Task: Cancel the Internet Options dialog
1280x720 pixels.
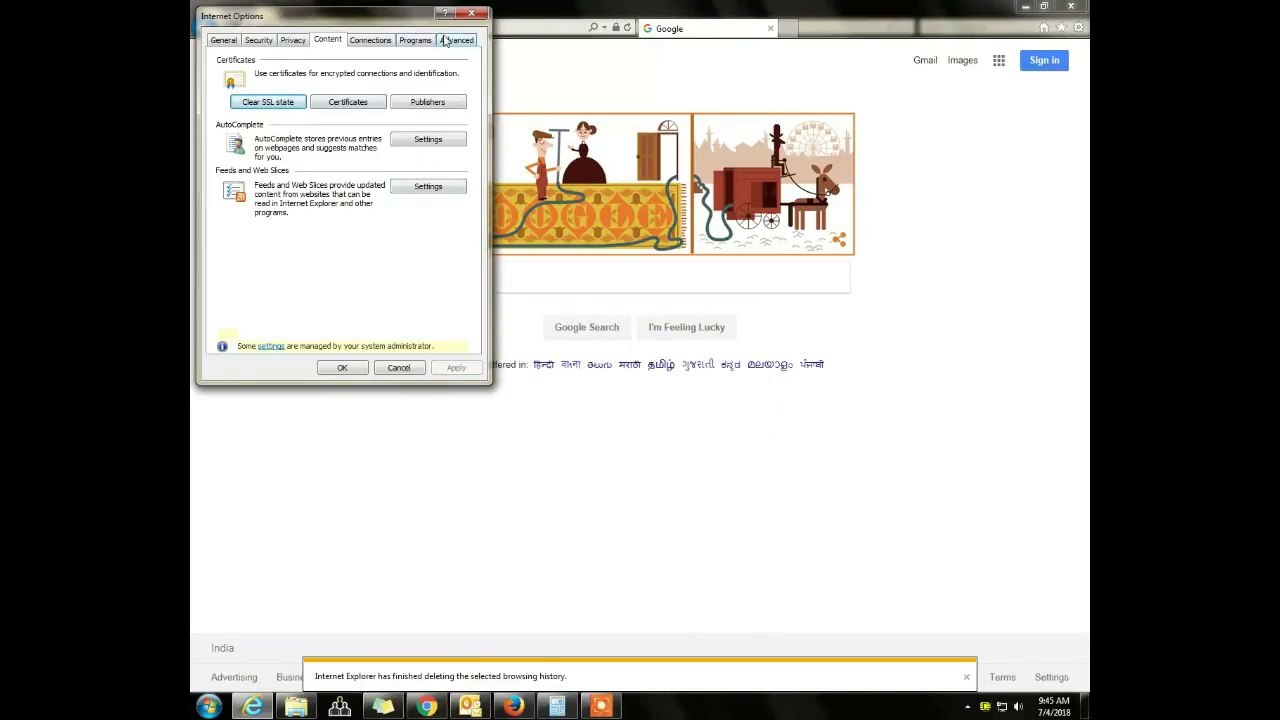Action: coord(399,368)
